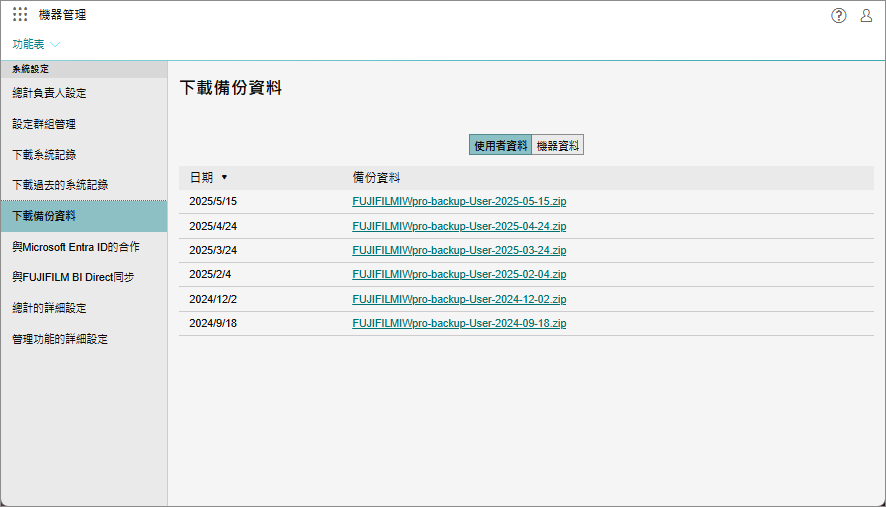The width and height of the screenshot is (886, 507).
Task: Switch to 使用者資料 toggle
Action: [500, 145]
